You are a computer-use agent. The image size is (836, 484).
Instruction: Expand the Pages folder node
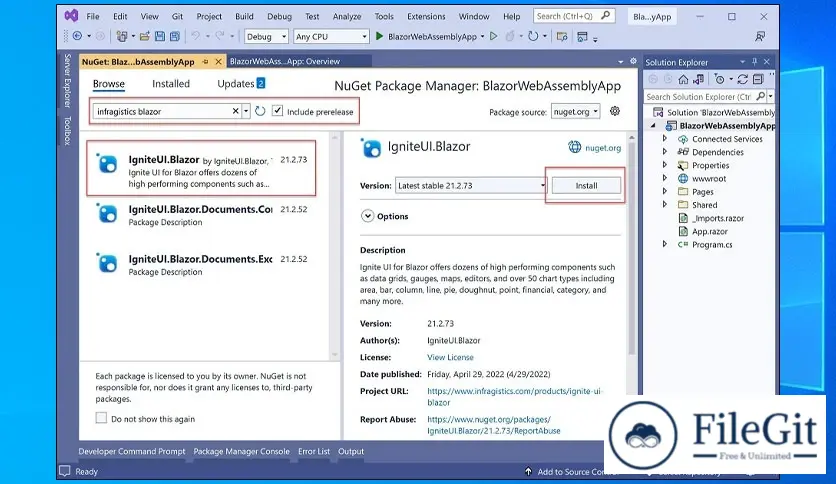tap(665, 191)
